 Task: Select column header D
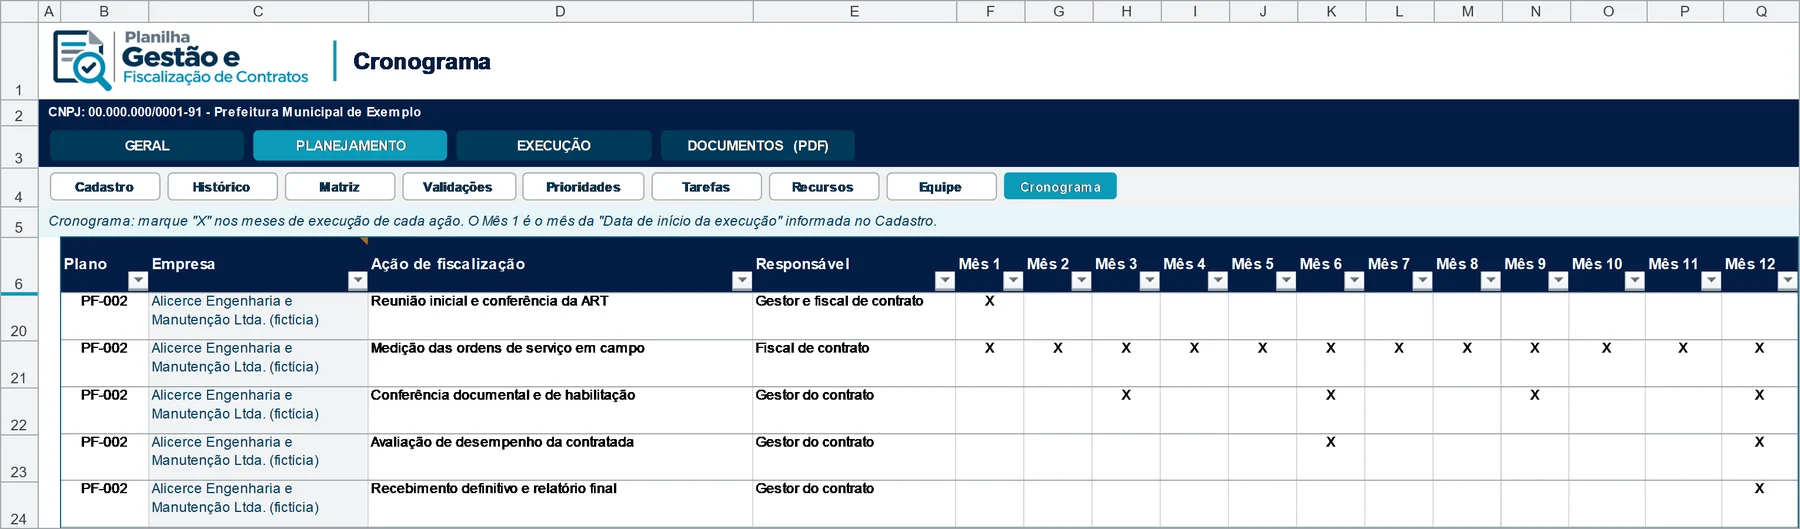tap(560, 11)
